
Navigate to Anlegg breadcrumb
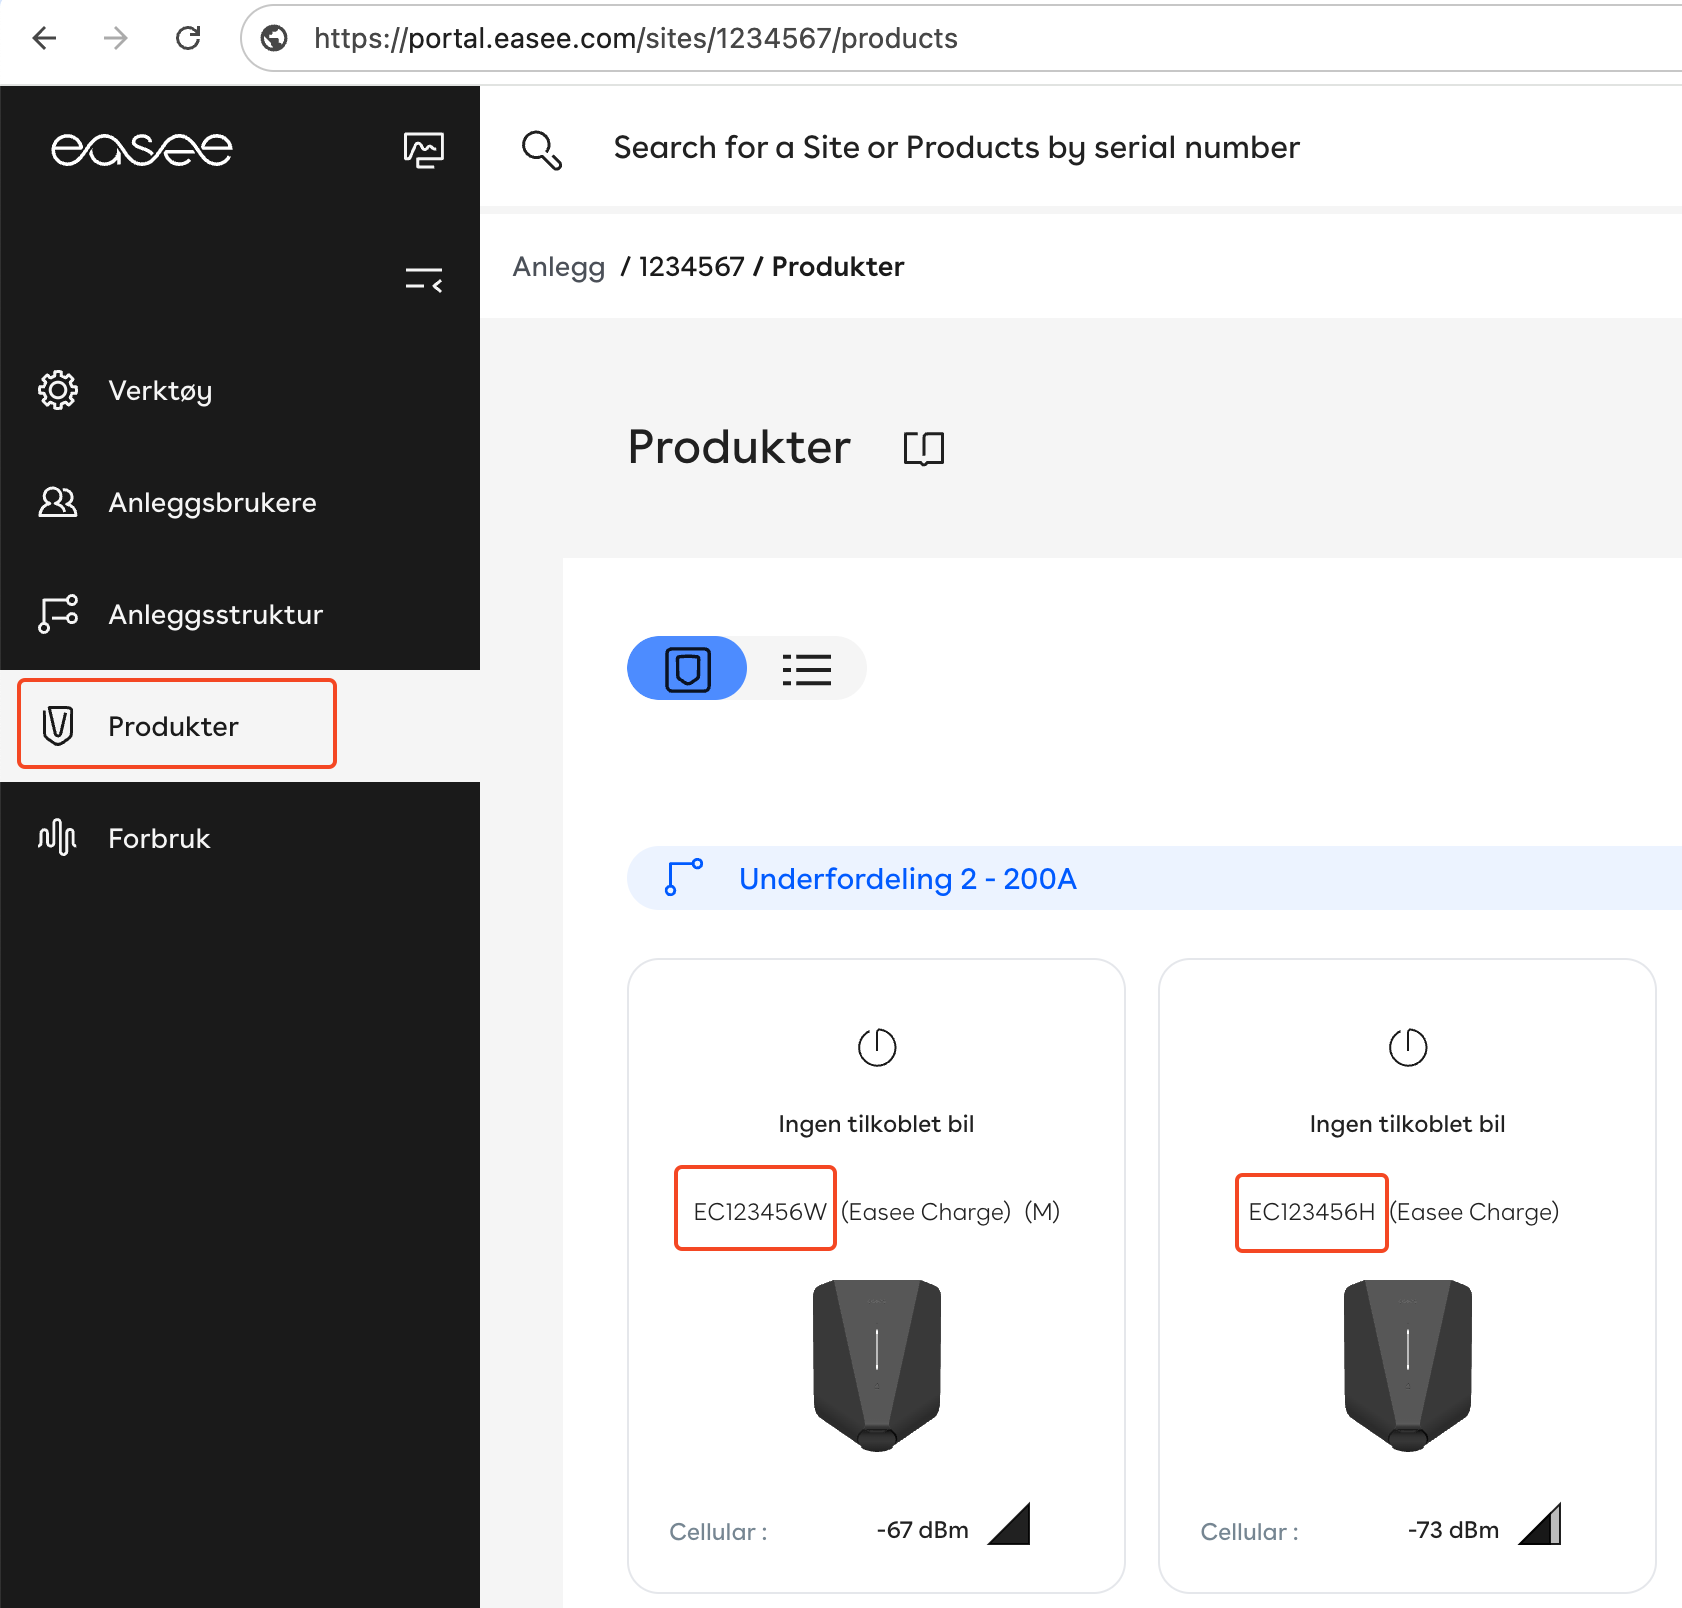click(559, 267)
